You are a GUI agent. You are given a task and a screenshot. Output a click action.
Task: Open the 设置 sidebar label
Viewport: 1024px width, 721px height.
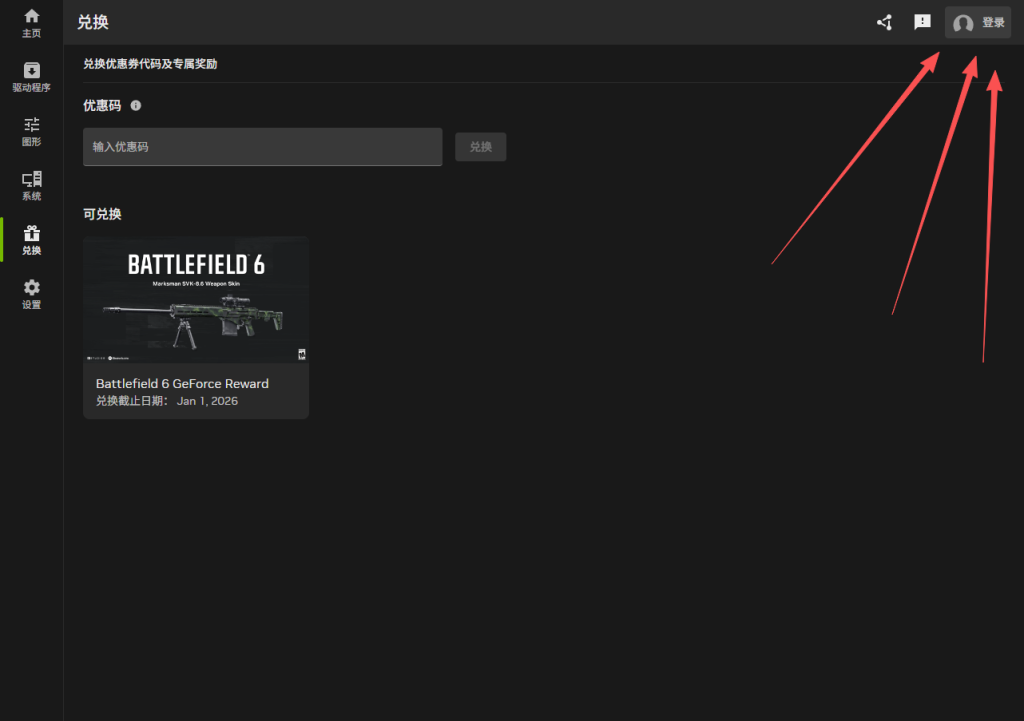tap(31, 305)
